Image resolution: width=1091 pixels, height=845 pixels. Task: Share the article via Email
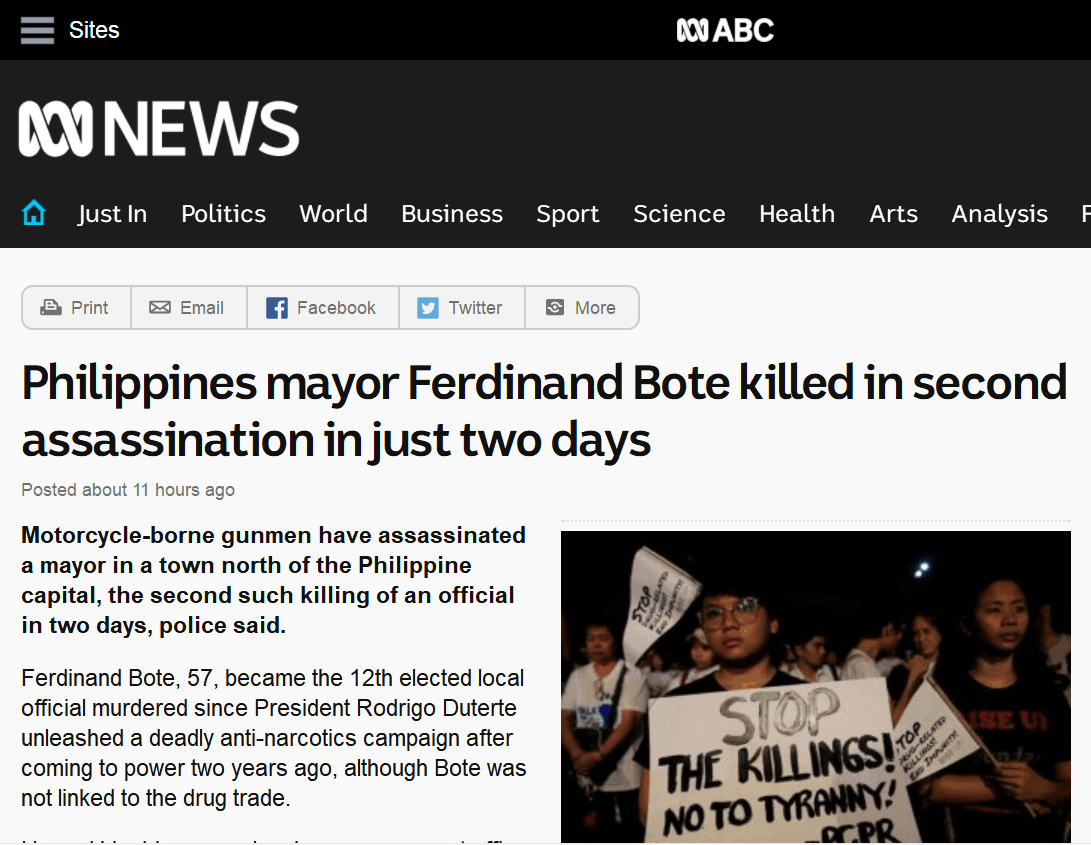point(188,308)
